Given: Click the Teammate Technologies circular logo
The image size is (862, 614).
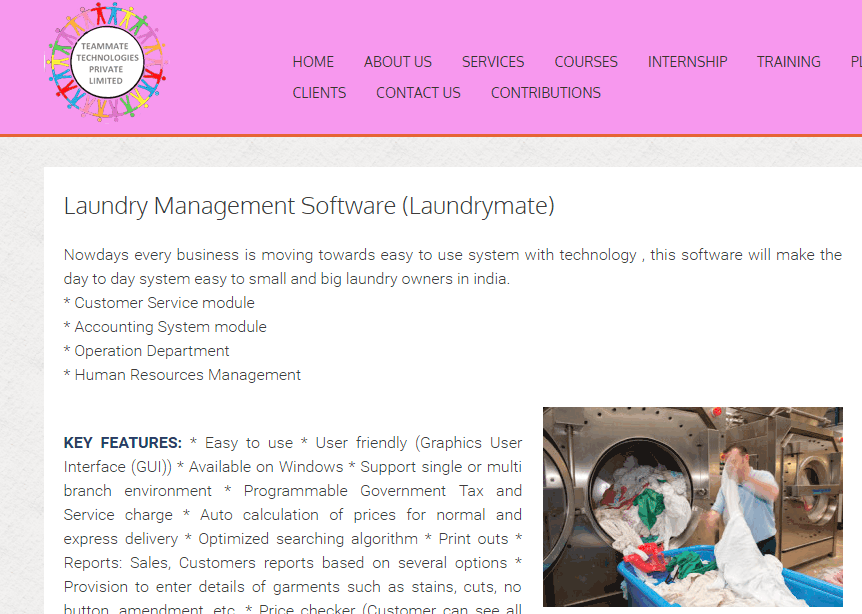Looking at the screenshot, I should click(105, 65).
